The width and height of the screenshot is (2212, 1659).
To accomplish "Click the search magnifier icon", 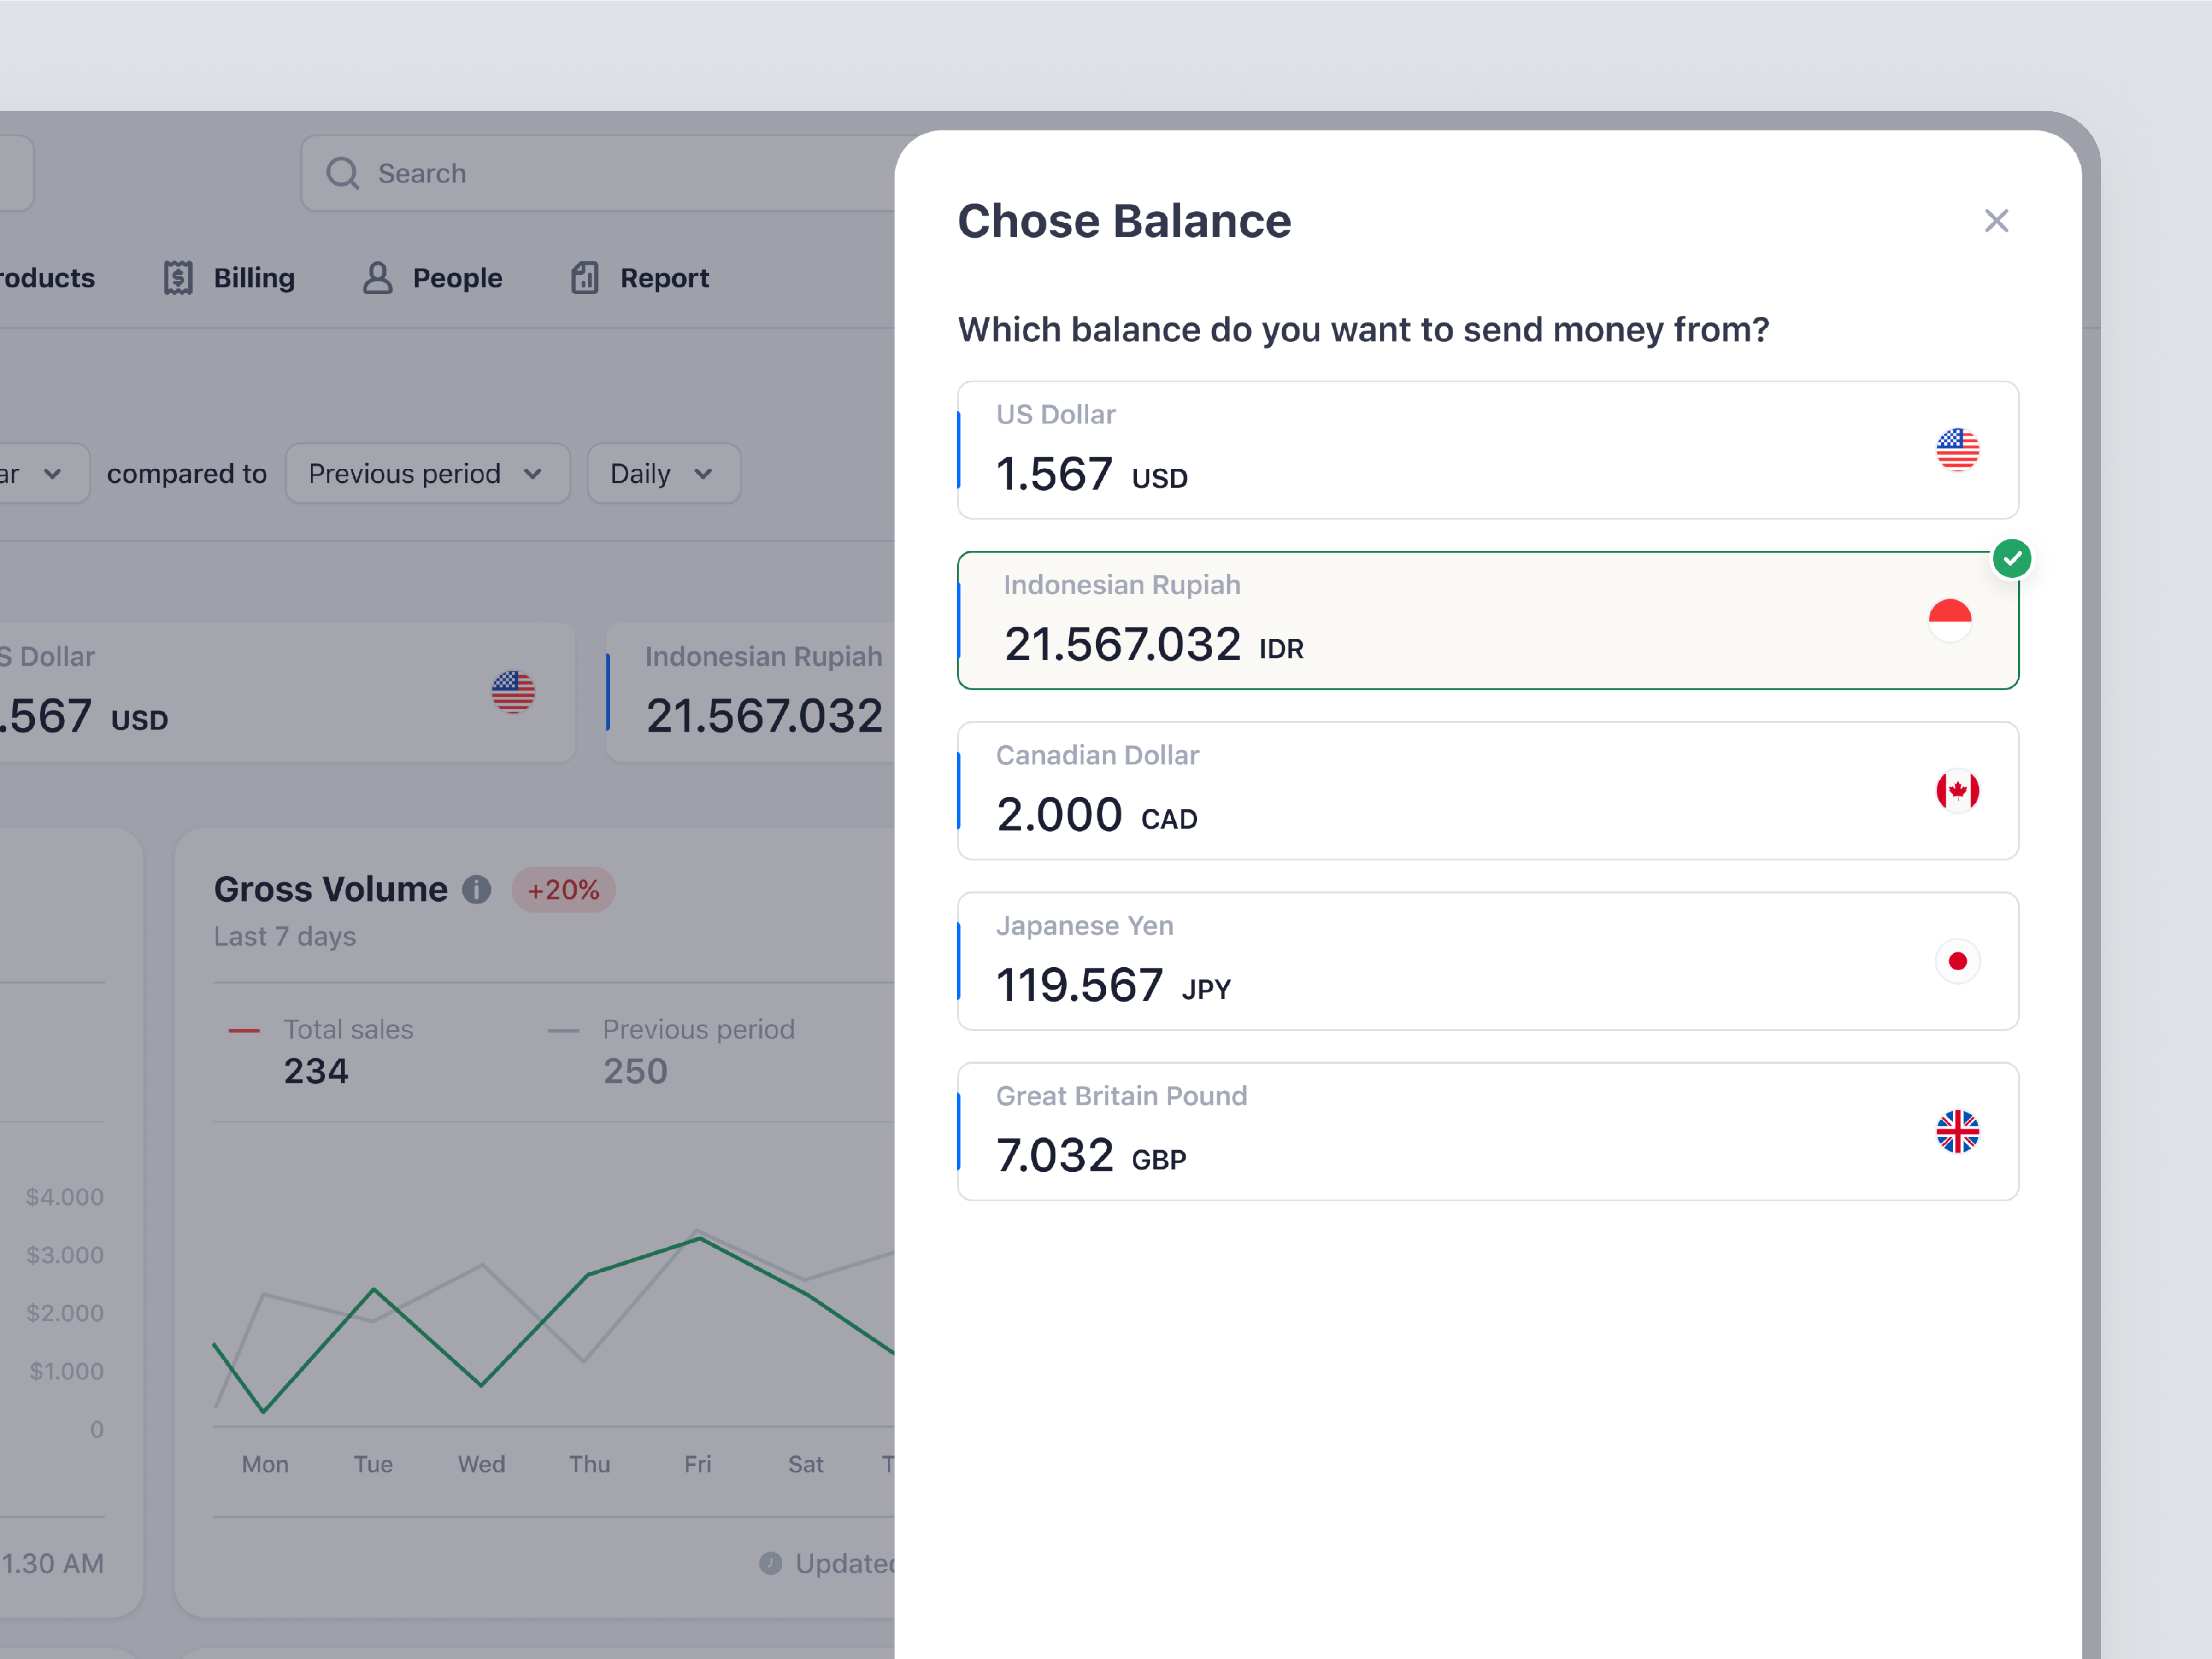I will (x=342, y=173).
